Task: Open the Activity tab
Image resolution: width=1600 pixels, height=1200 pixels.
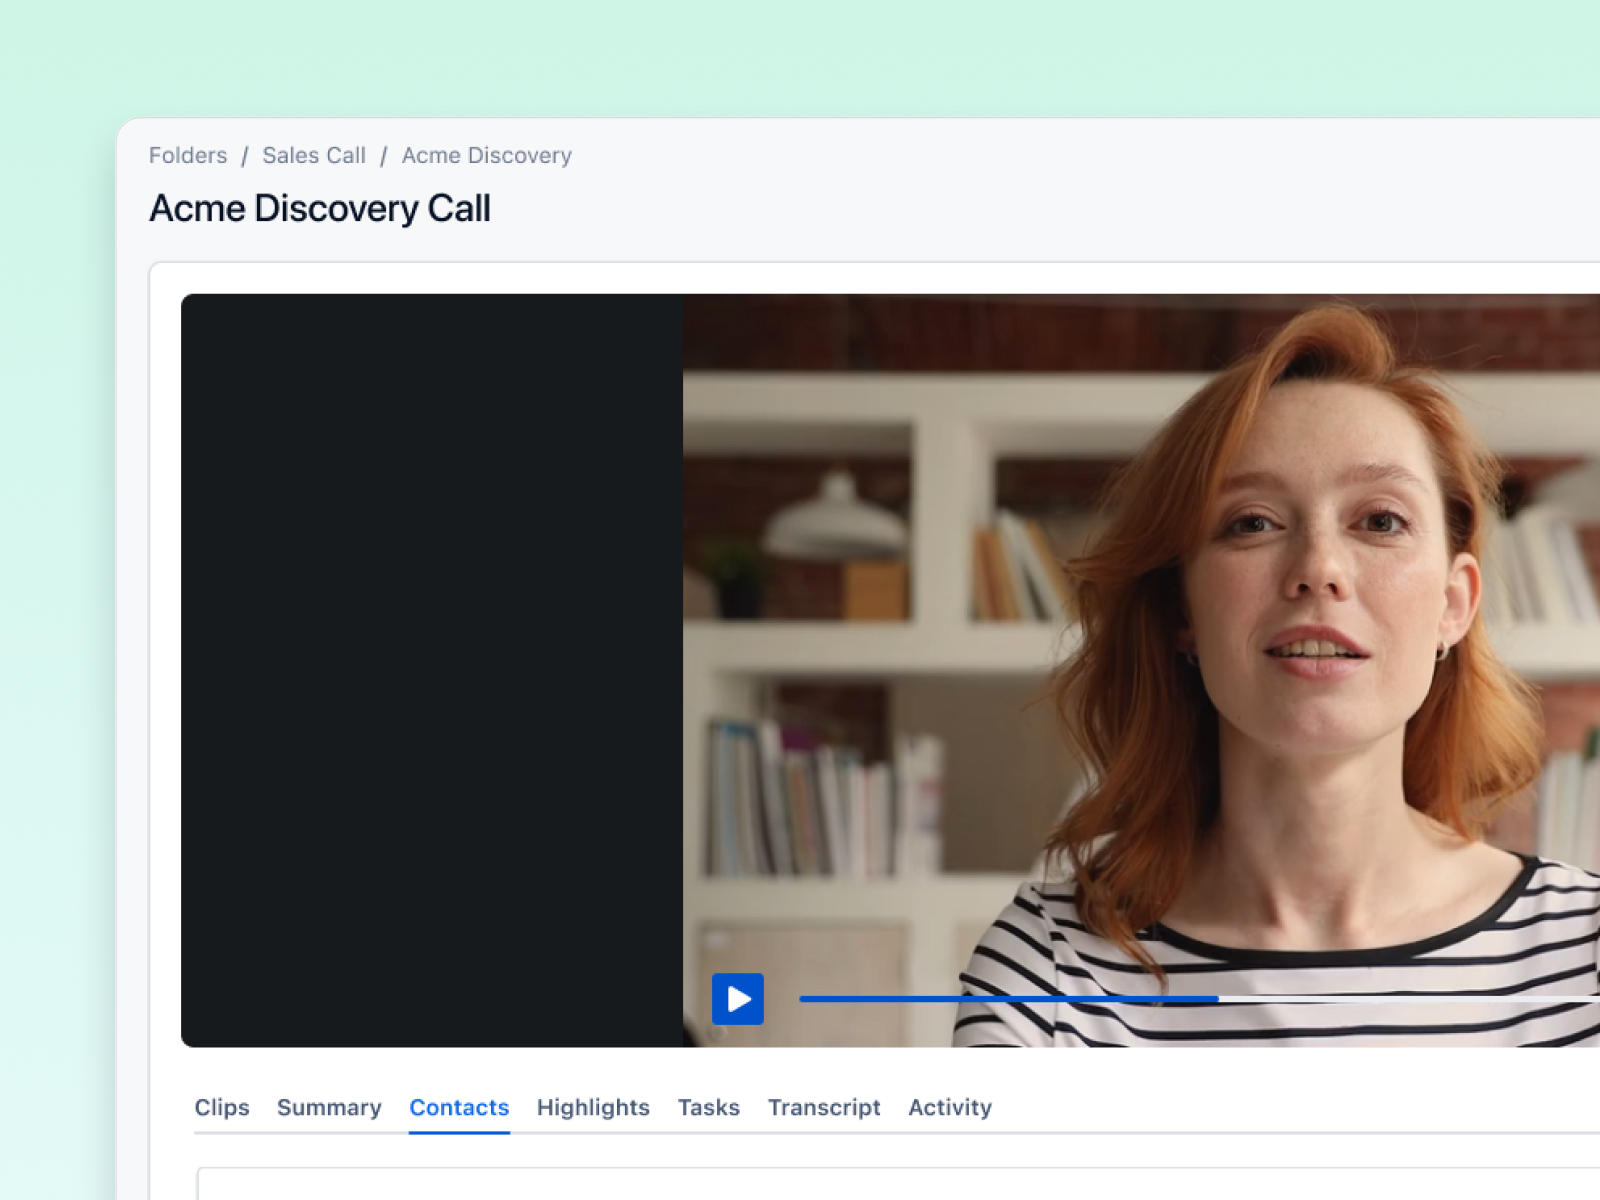Action: 950,1108
